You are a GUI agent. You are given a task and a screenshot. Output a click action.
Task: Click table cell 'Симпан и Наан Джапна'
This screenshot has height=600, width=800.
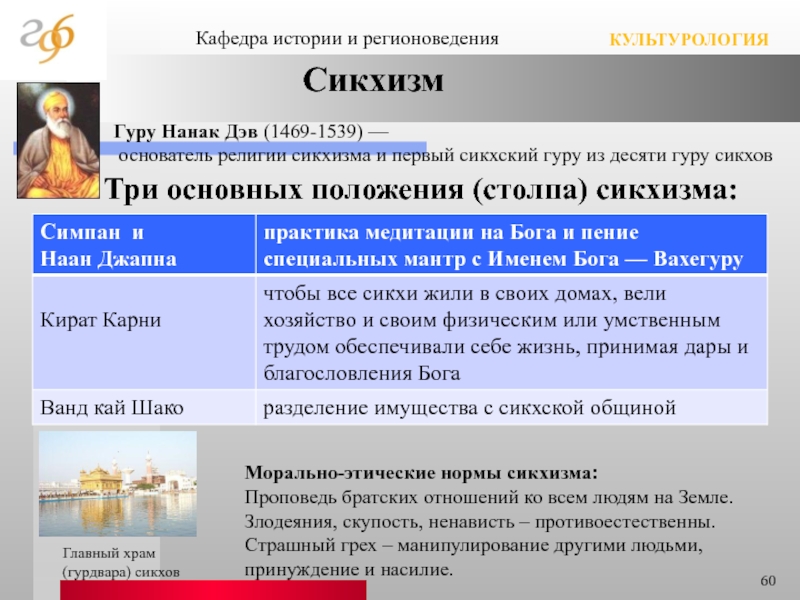[x=144, y=245]
